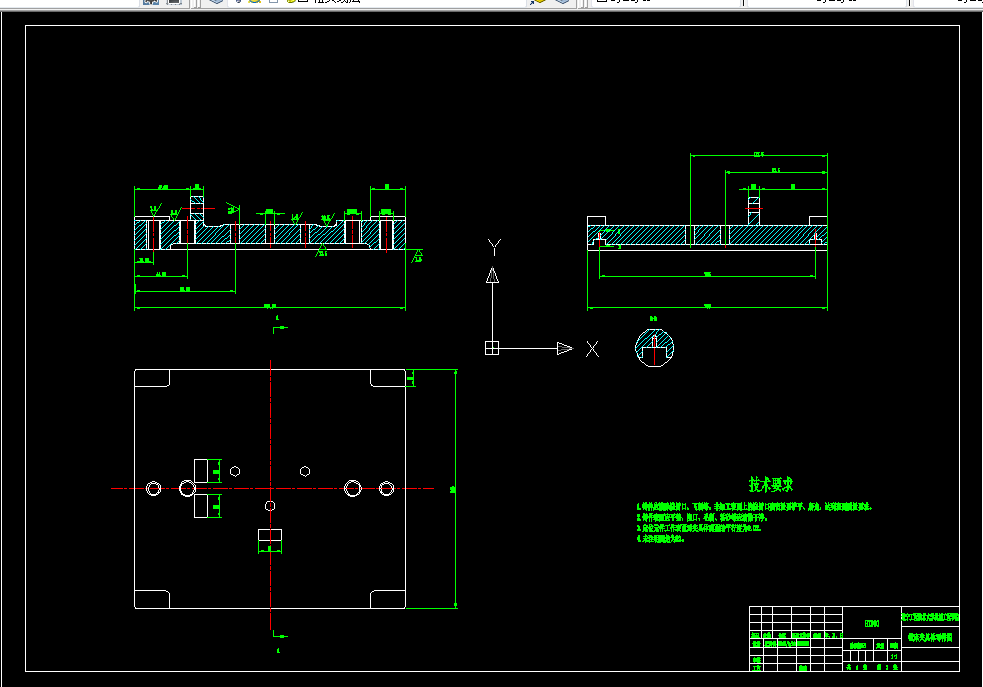Select the hatched right section view
Image resolution: width=983 pixels, height=687 pixels.
(x=707, y=232)
